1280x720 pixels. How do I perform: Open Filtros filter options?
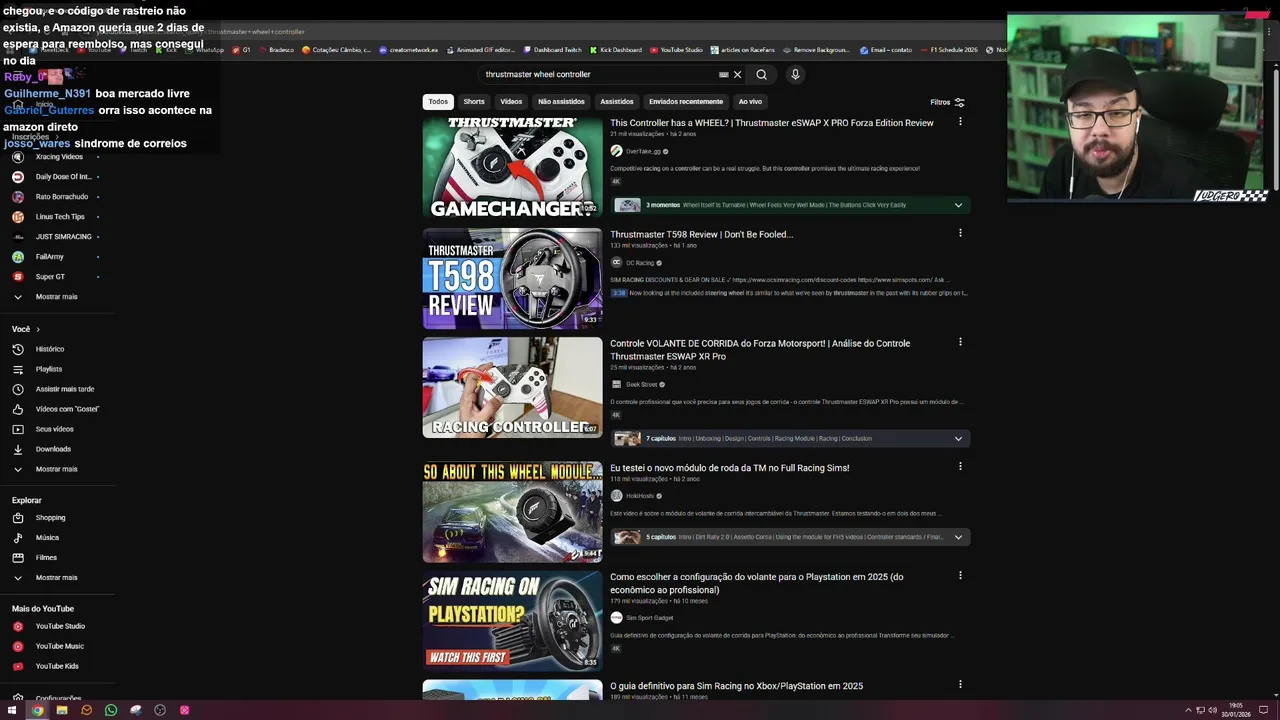click(x=947, y=102)
